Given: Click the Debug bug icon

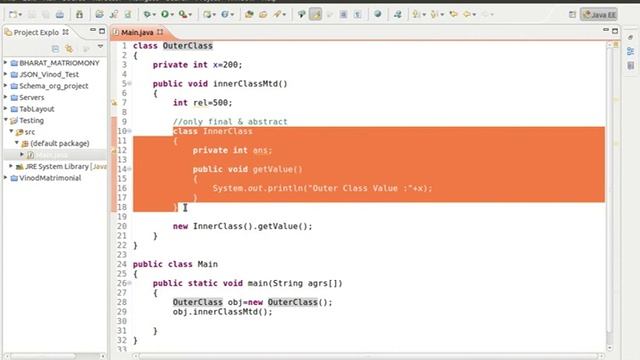Looking at the screenshot, I should pyautogui.click(x=147, y=15).
